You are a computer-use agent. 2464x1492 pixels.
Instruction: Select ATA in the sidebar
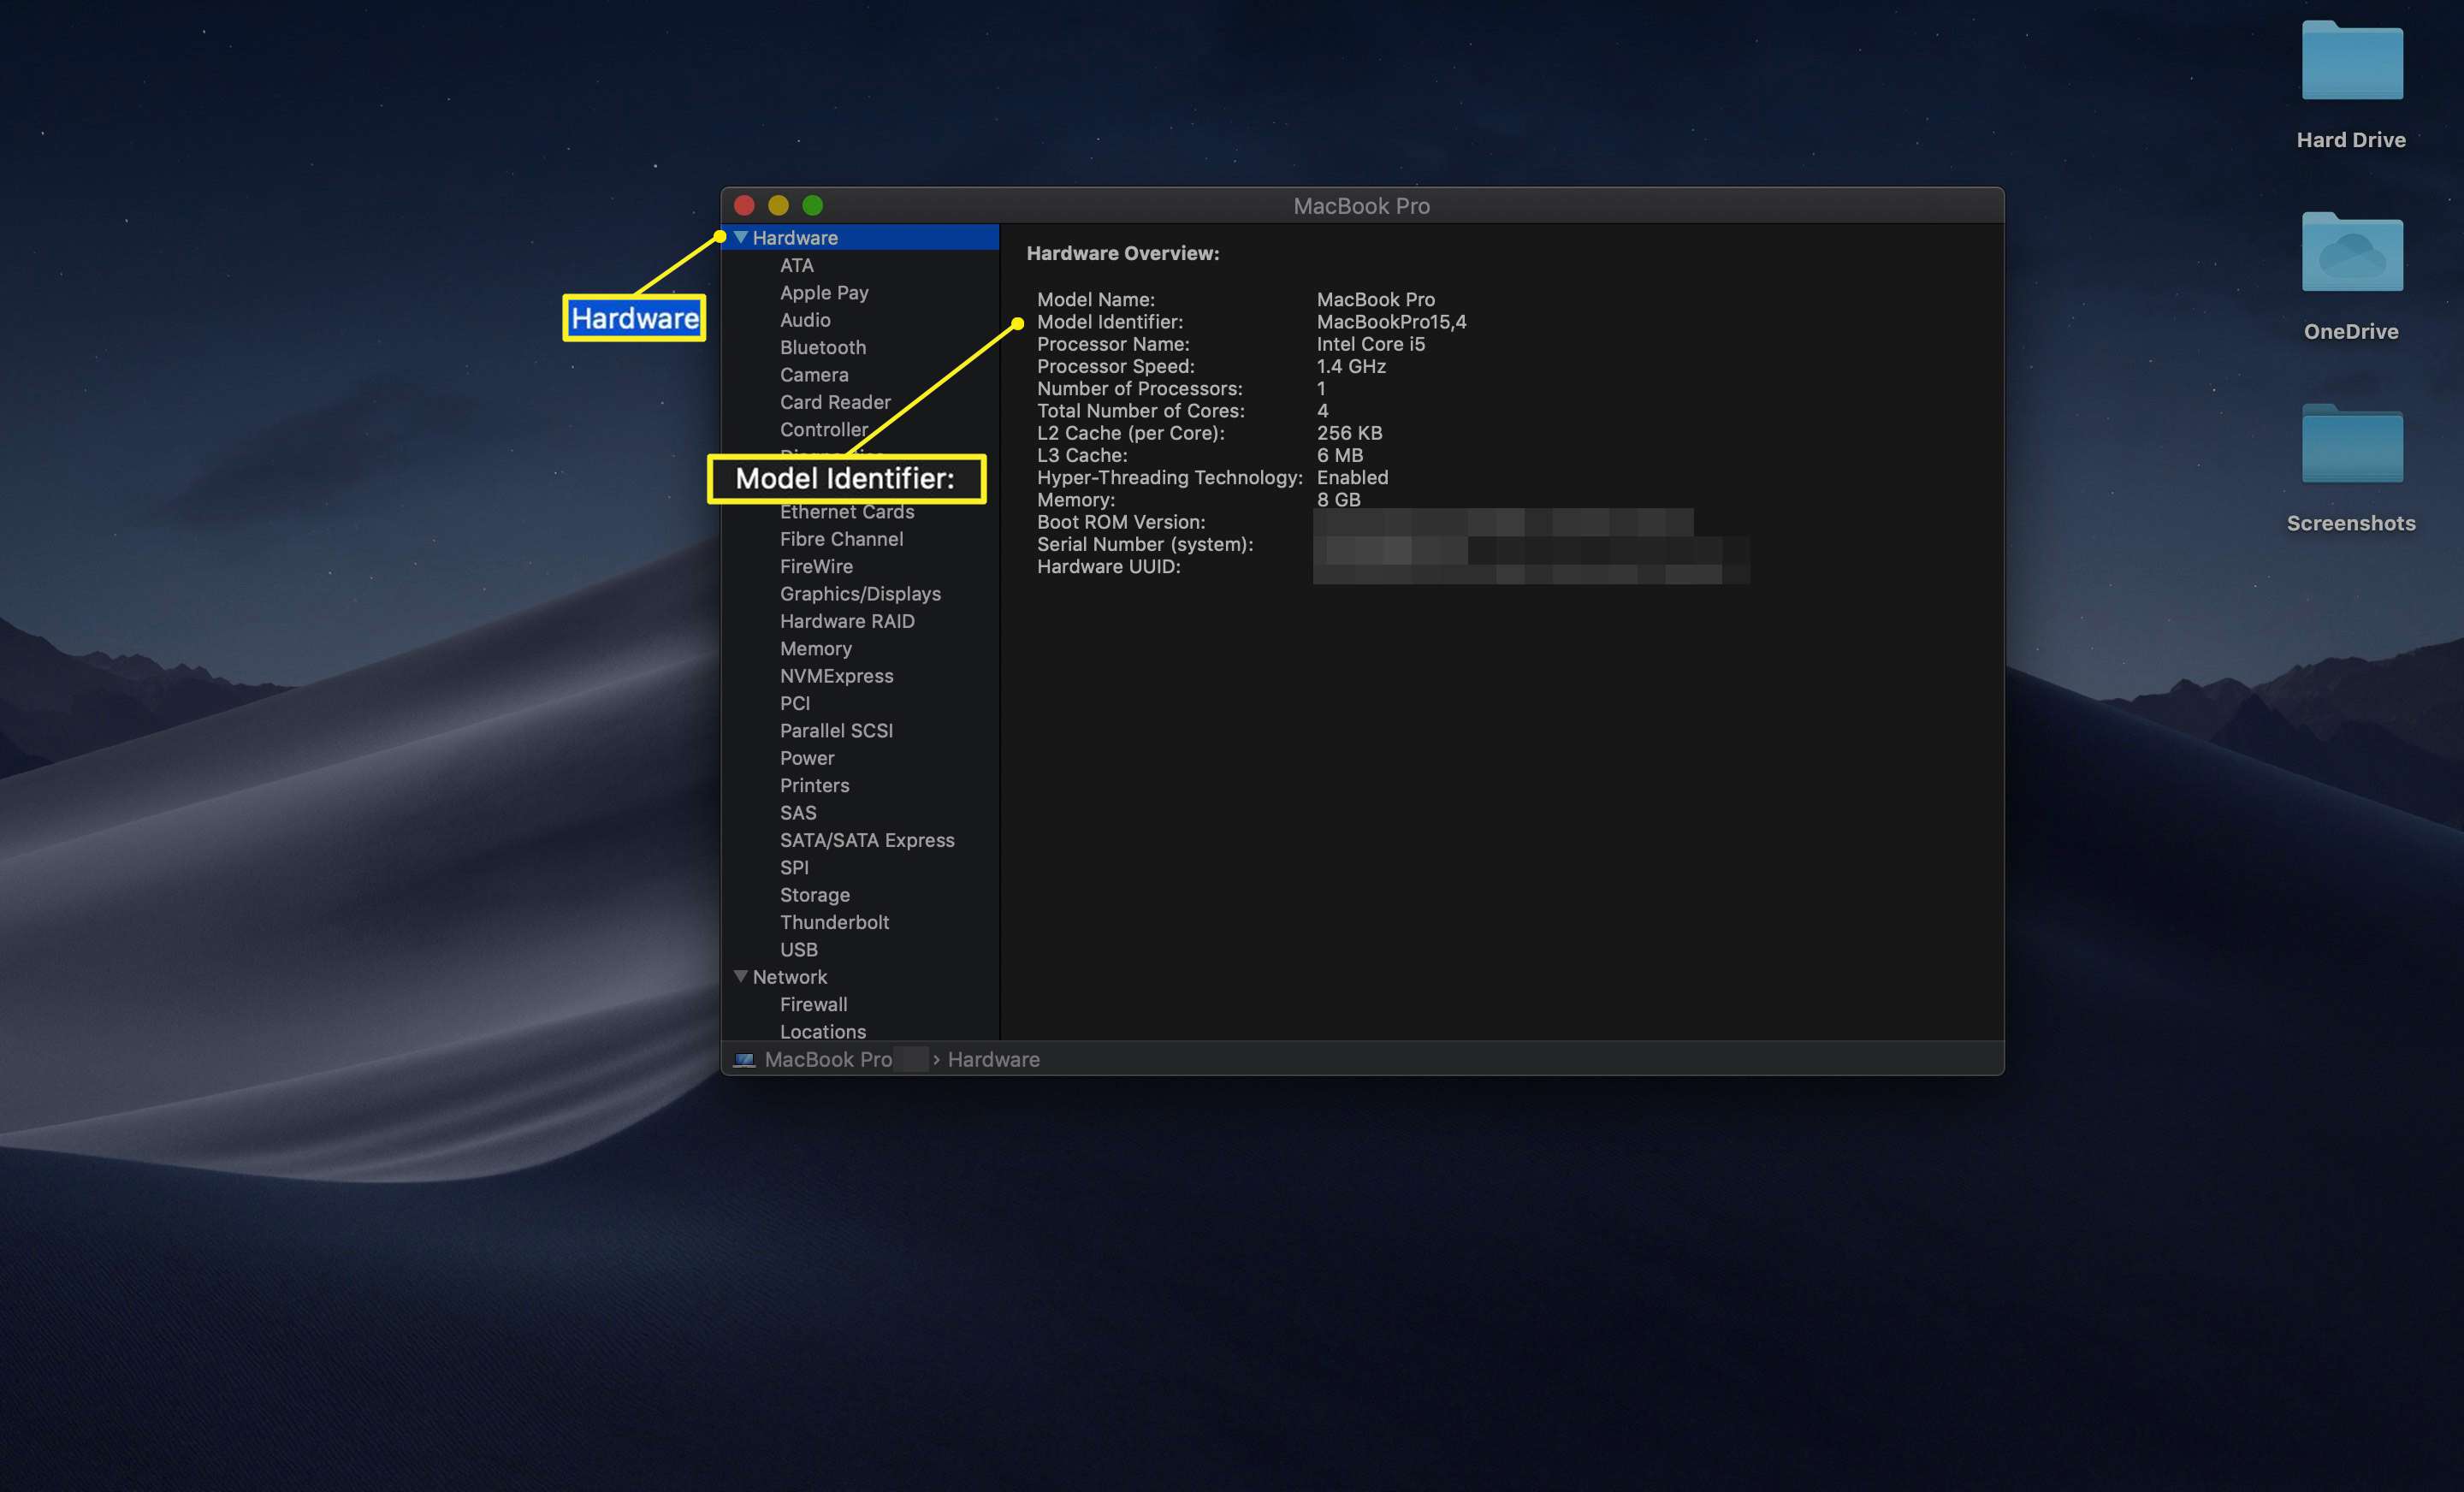click(797, 265)
